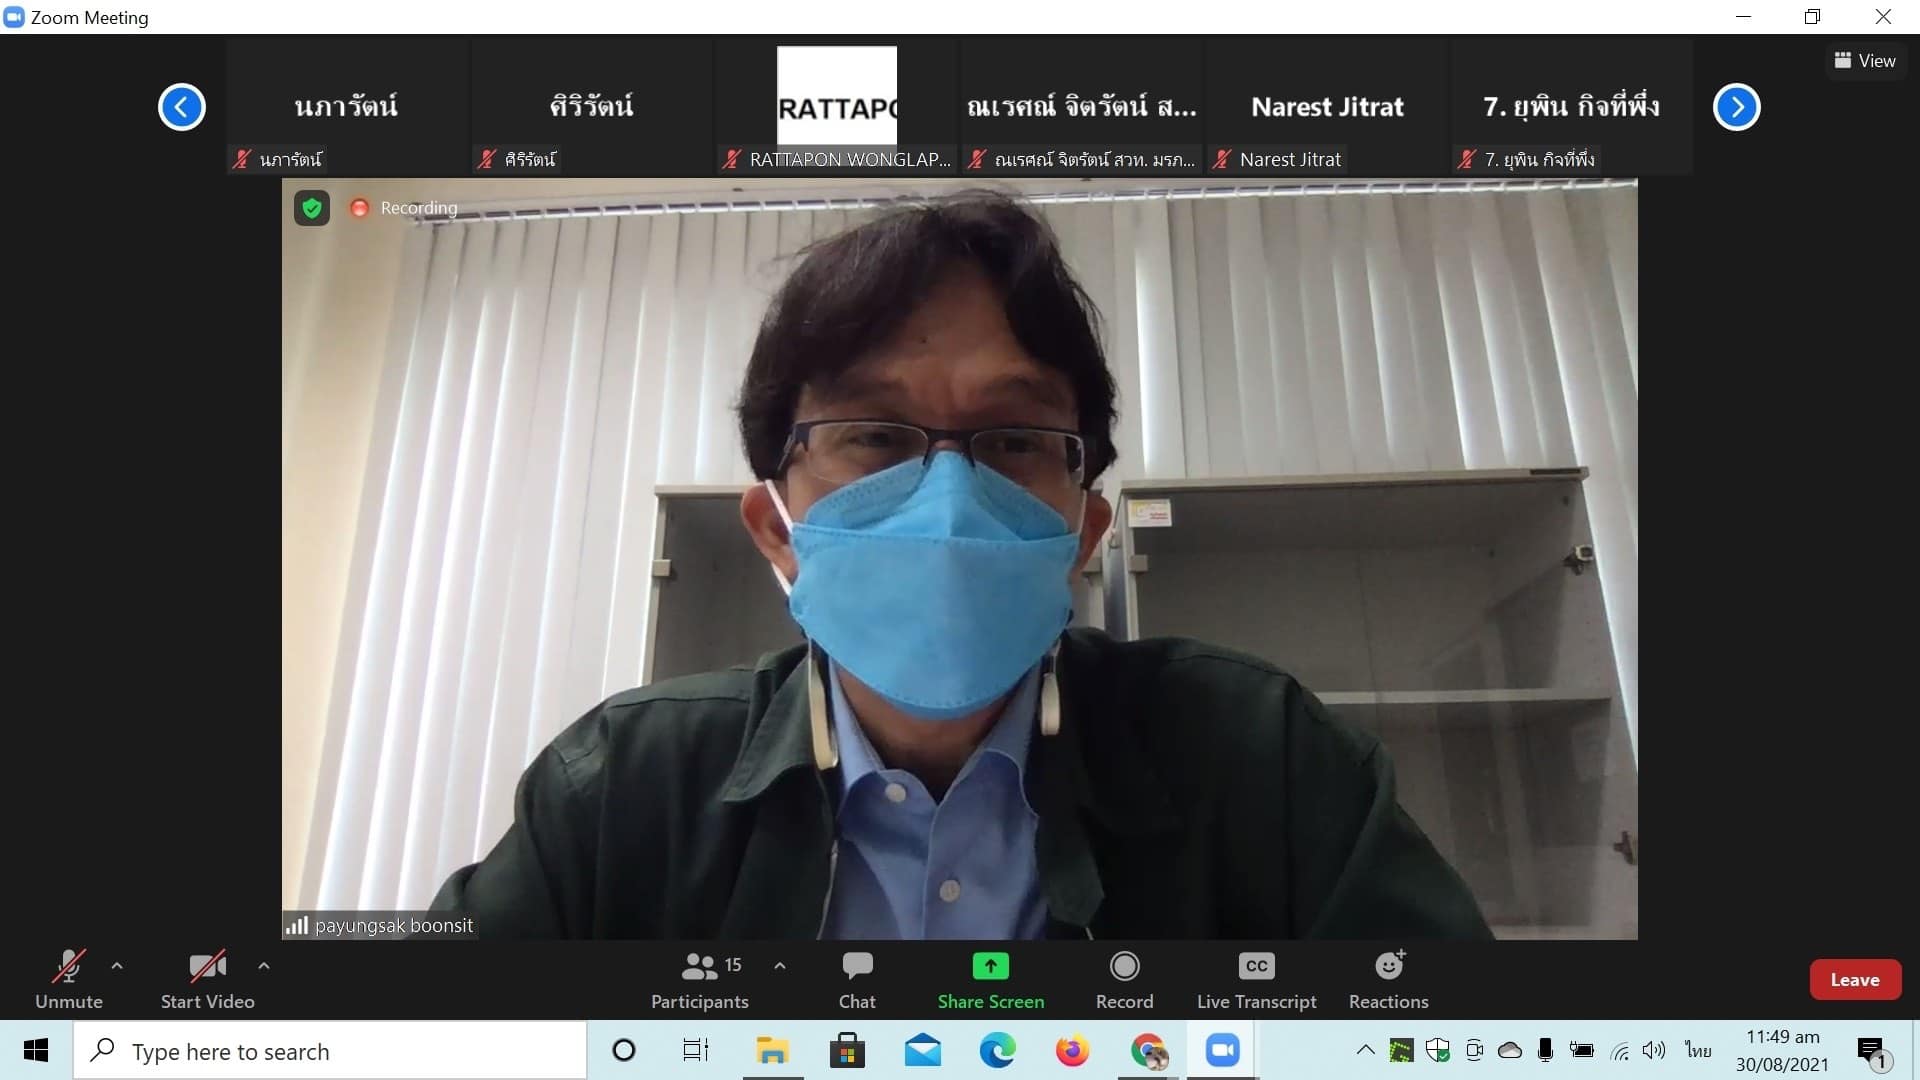Expand the video options arrow beside Start Video
Viewport: 1920px width, 1080px height.
point(264,966)
